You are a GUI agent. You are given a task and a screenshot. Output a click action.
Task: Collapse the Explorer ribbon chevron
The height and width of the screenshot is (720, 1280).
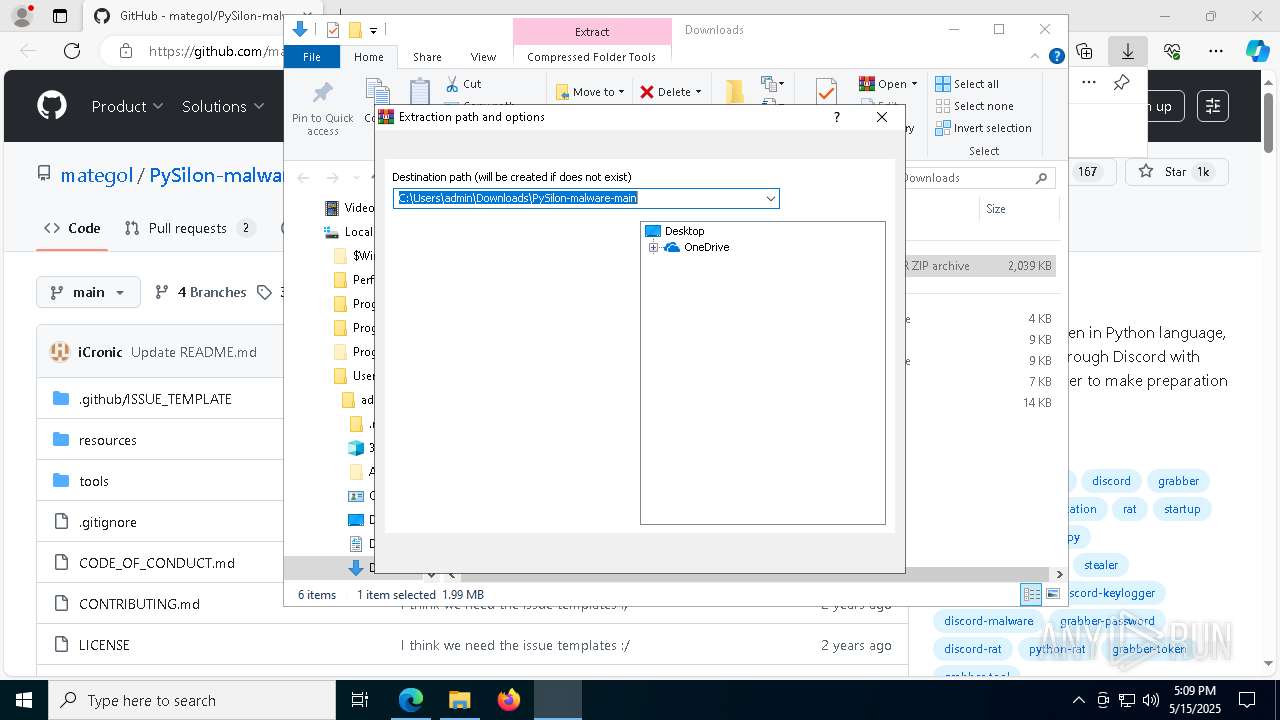(1037, 57)
